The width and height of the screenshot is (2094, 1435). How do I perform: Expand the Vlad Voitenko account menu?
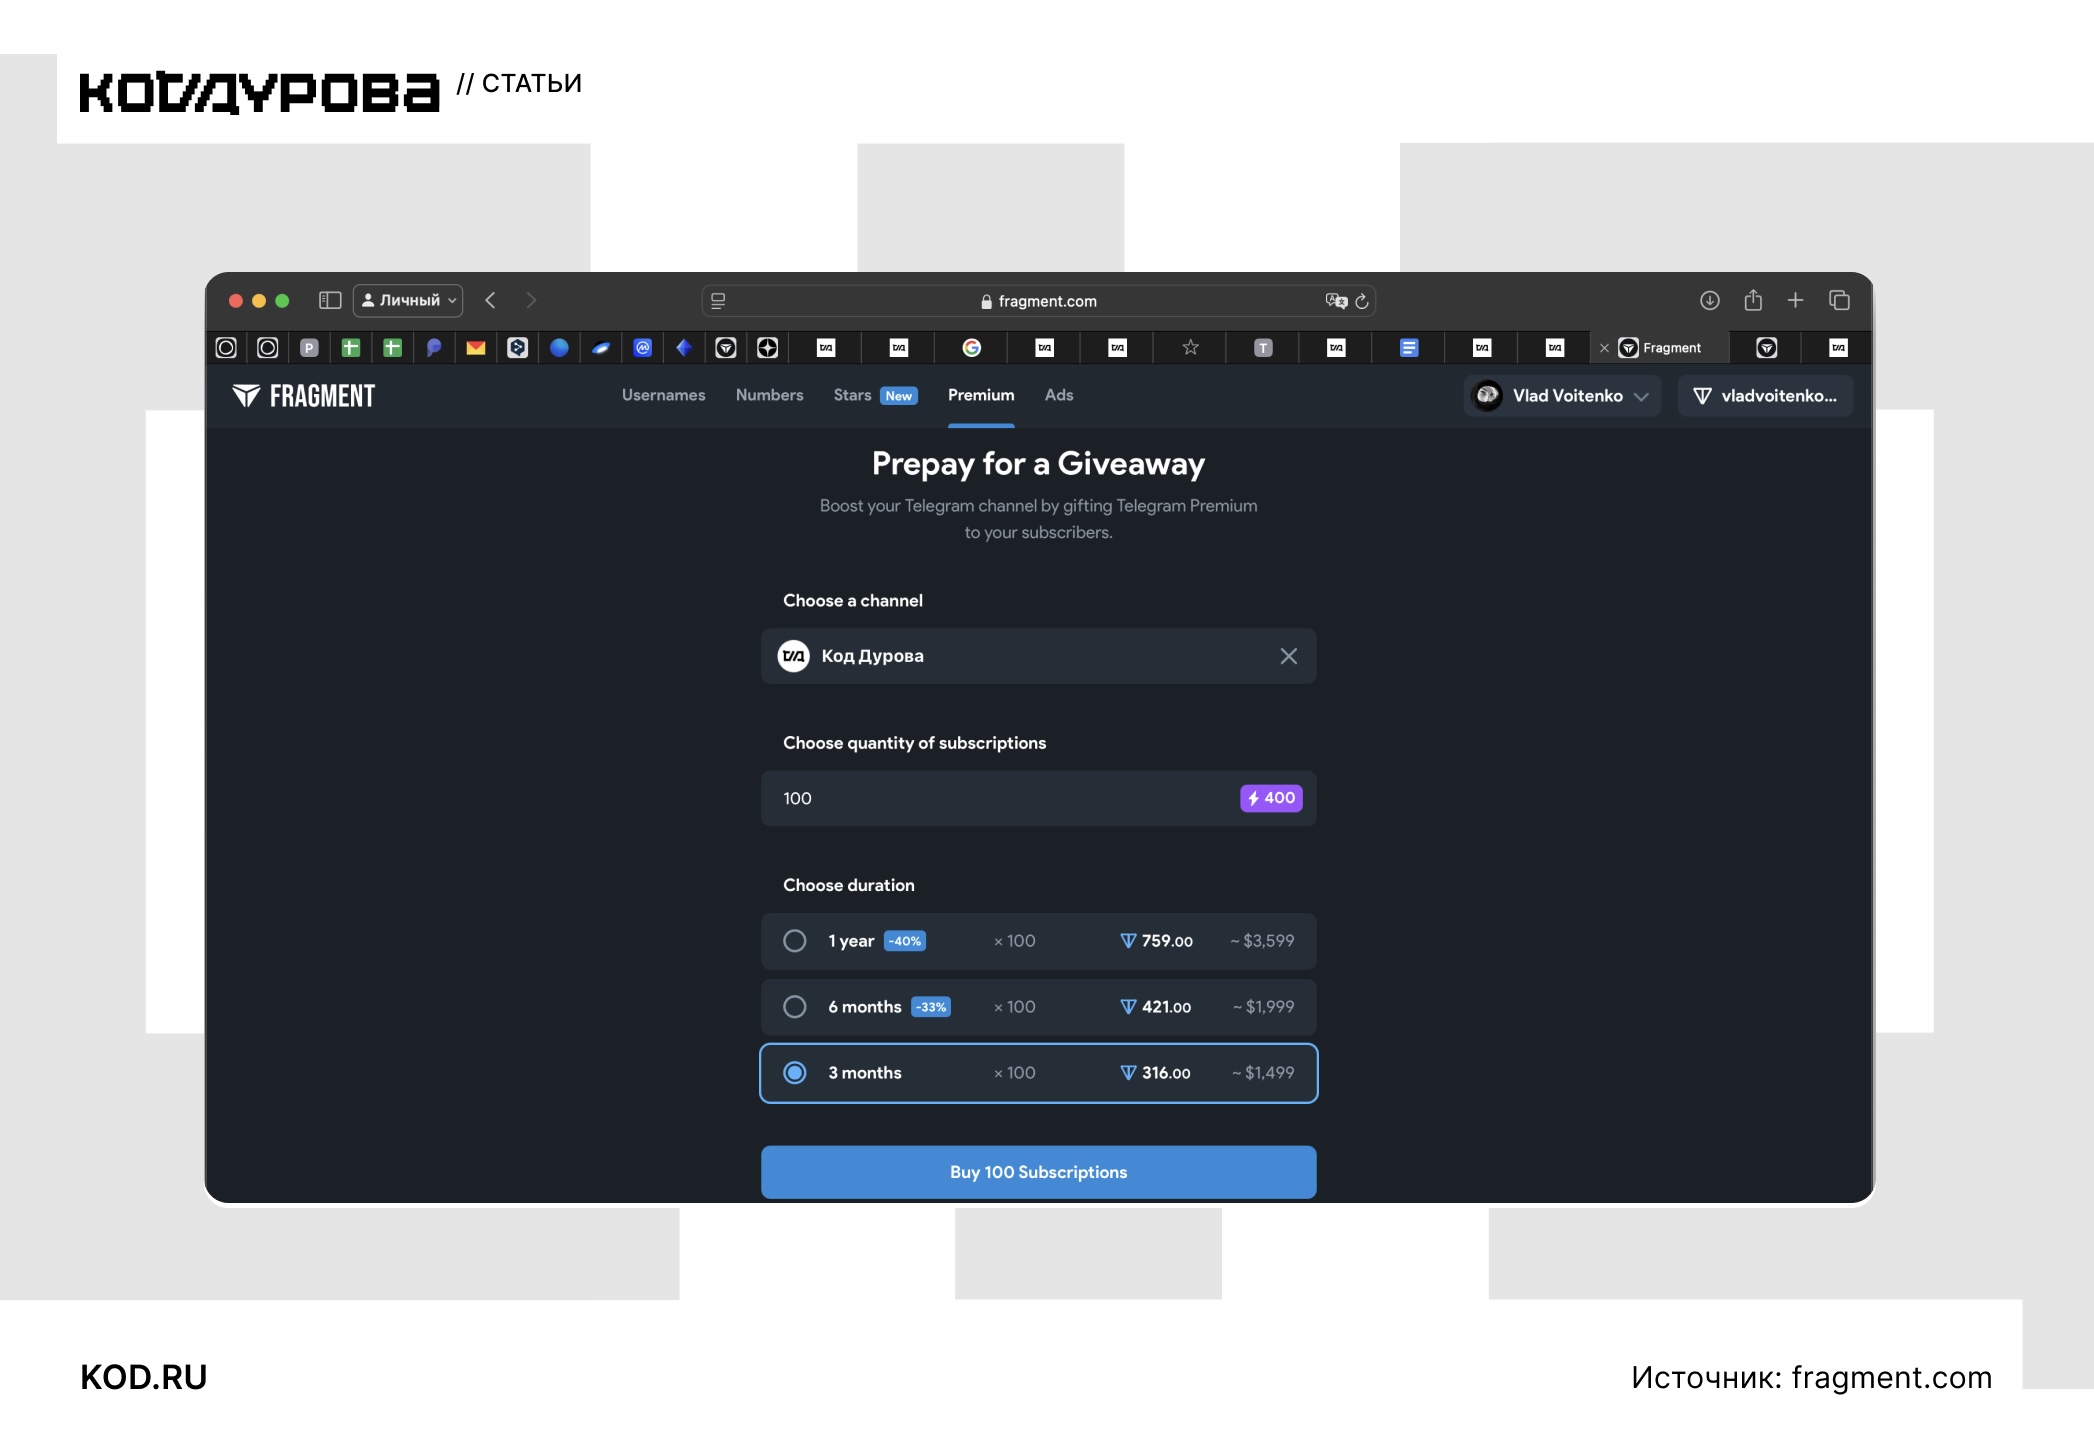(x=1563, y=396)
